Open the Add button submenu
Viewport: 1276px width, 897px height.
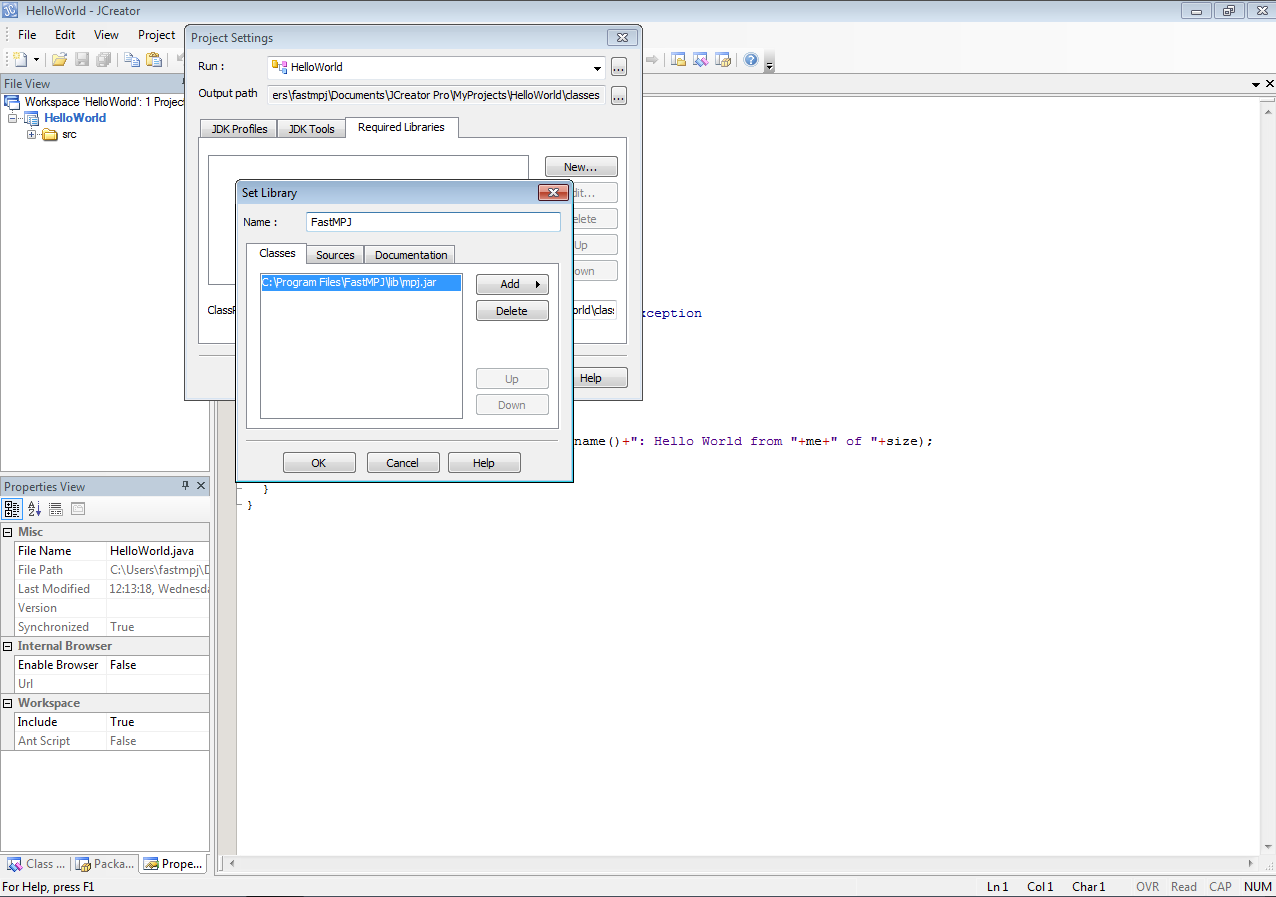click(512, 285)
